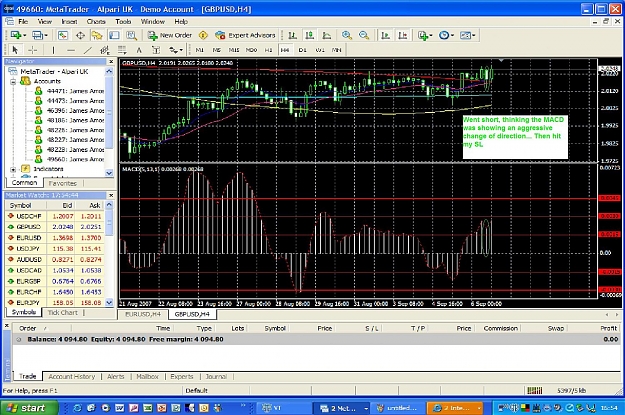Open the Strategy Tester magnifier icon
The image size is (625, 415).
coord(131,35)
